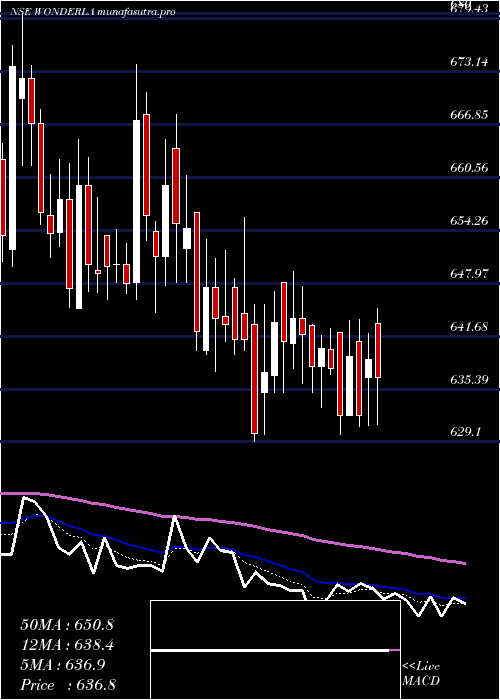Click the '5MA : 636.9' reading

point(63,665)
